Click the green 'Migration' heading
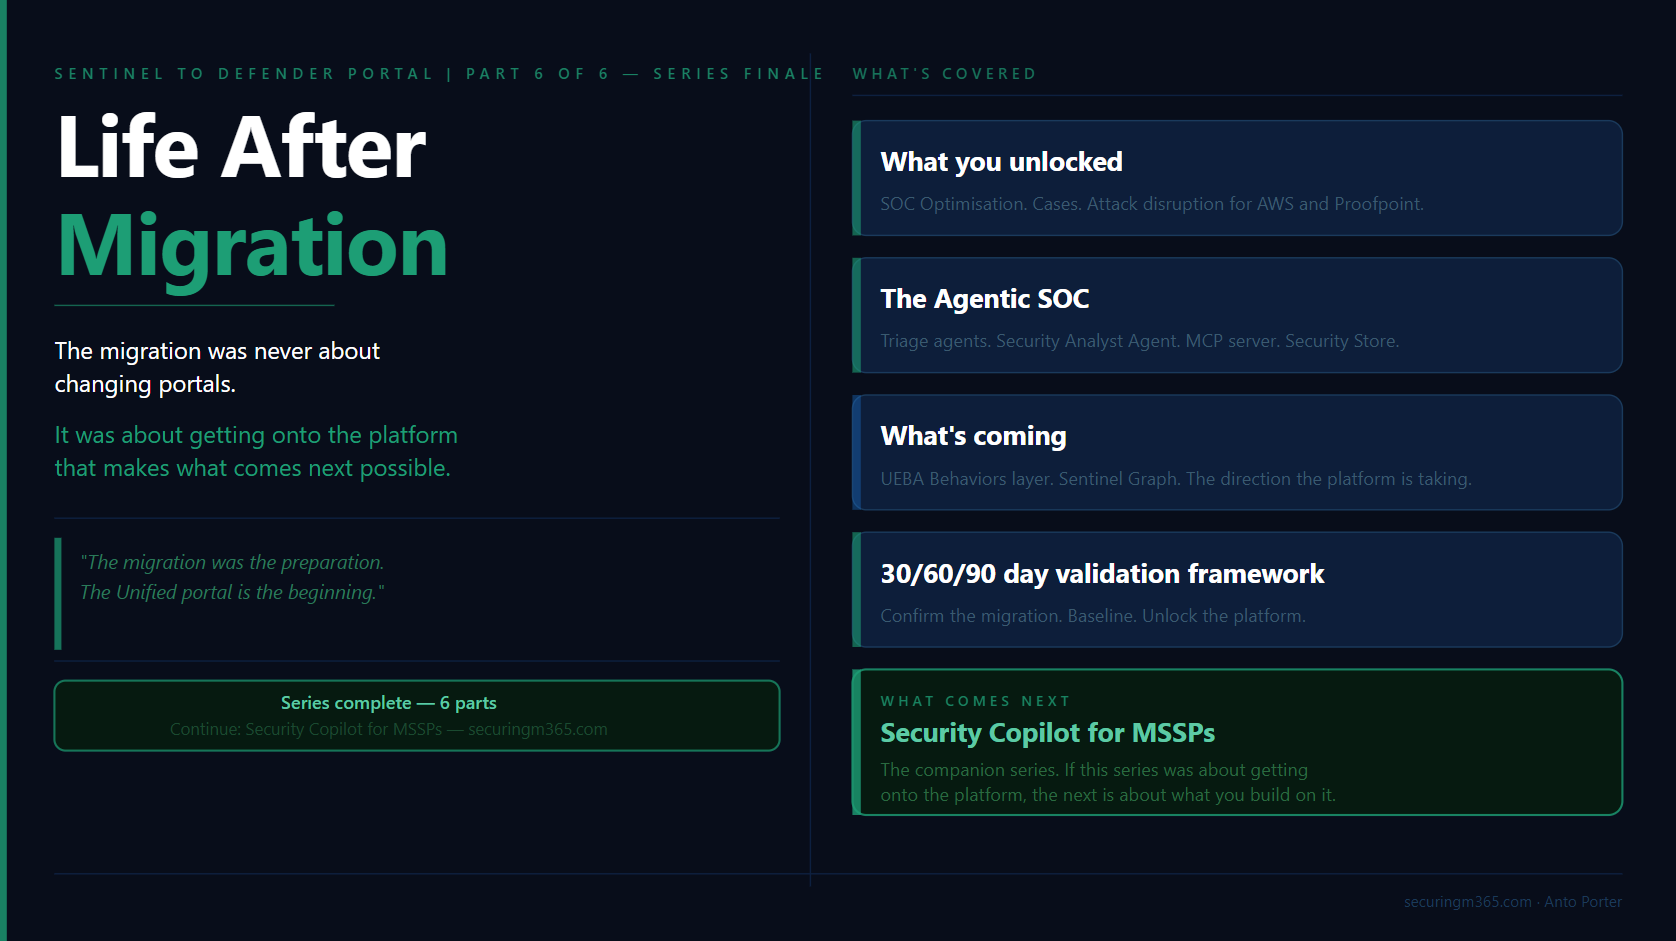This screenshot has width=1676, height=941. (252, 247)
